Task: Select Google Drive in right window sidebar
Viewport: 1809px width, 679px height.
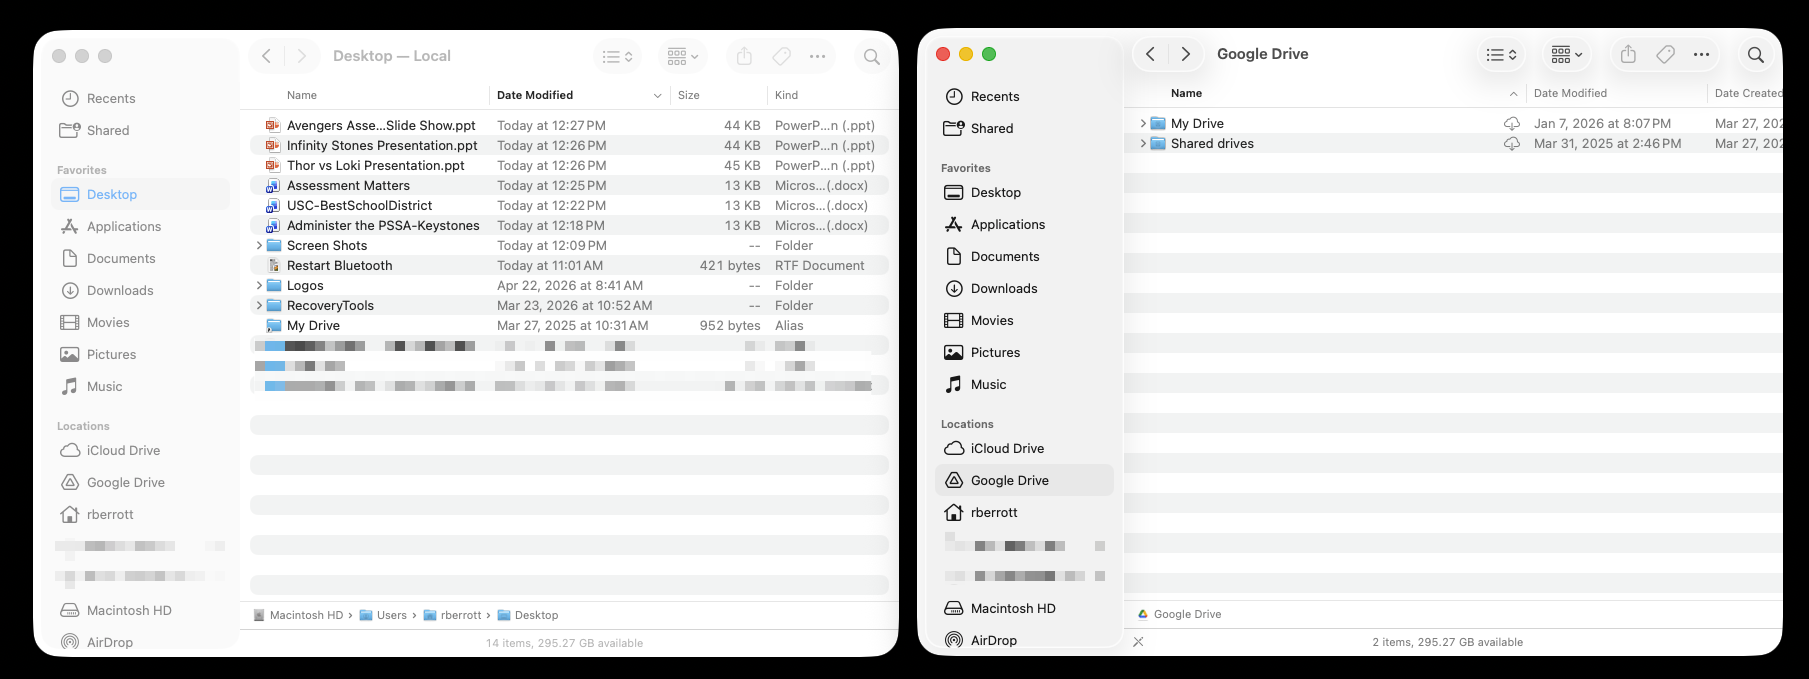Action: (x=1024, y=480)
